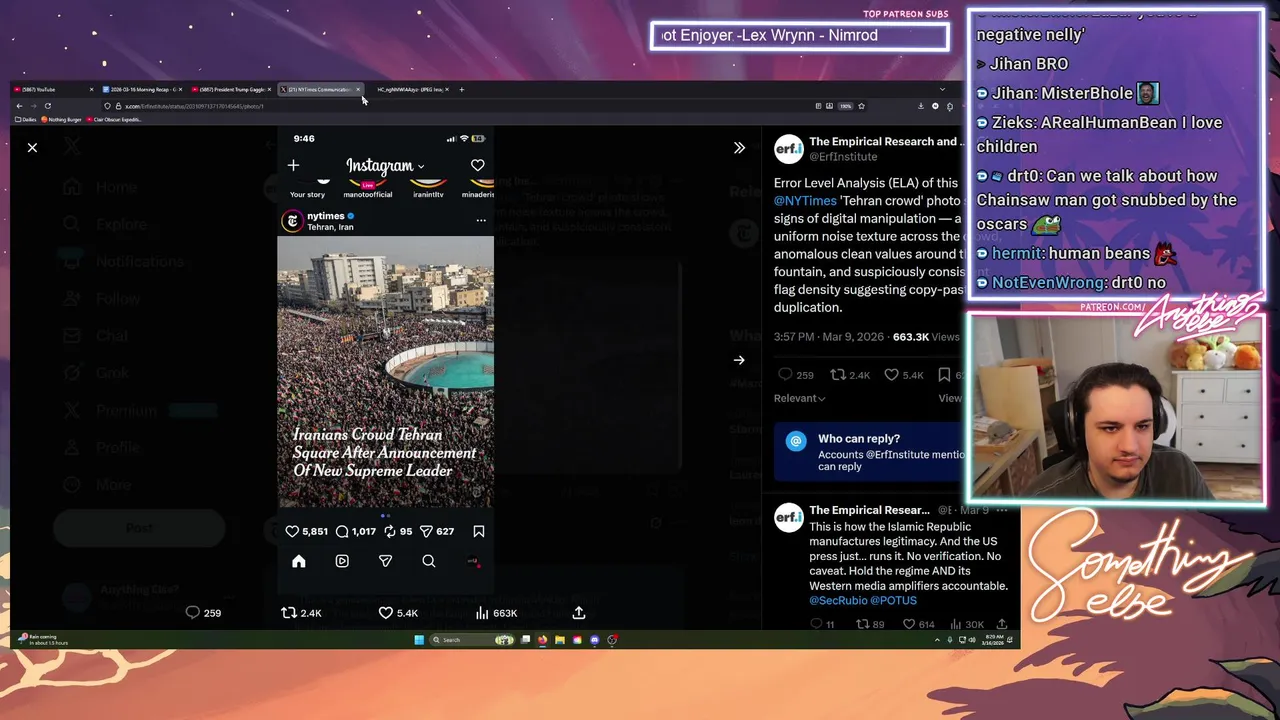This screenshot has height=720, width=1280.
Task: Click the weather widget Rain coming
Action: (43, 640)
